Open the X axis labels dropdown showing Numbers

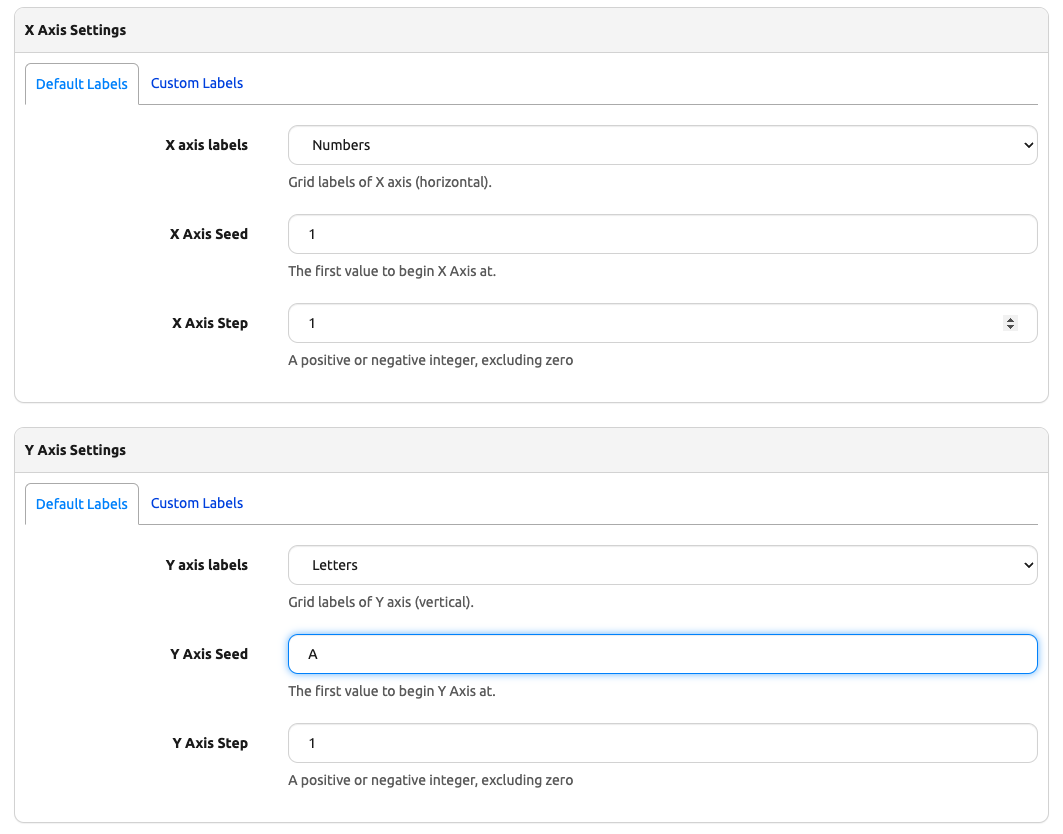coord(662,145)
